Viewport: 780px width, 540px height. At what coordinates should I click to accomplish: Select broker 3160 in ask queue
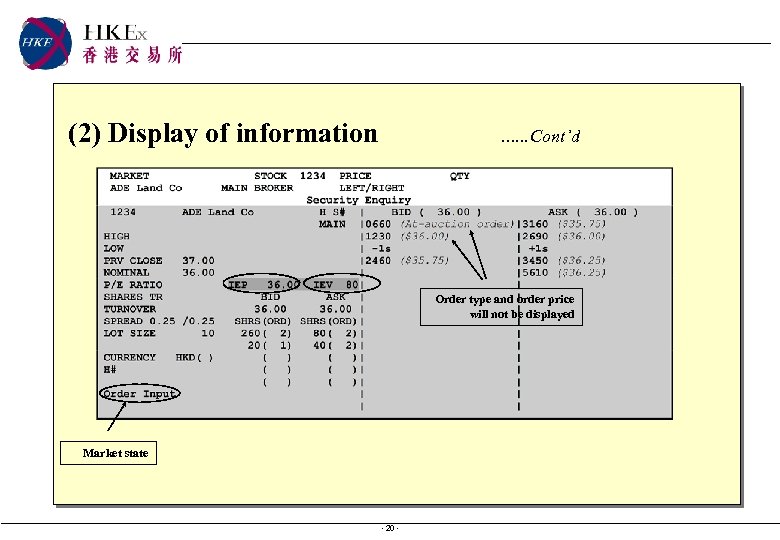[x=535, y=224]
